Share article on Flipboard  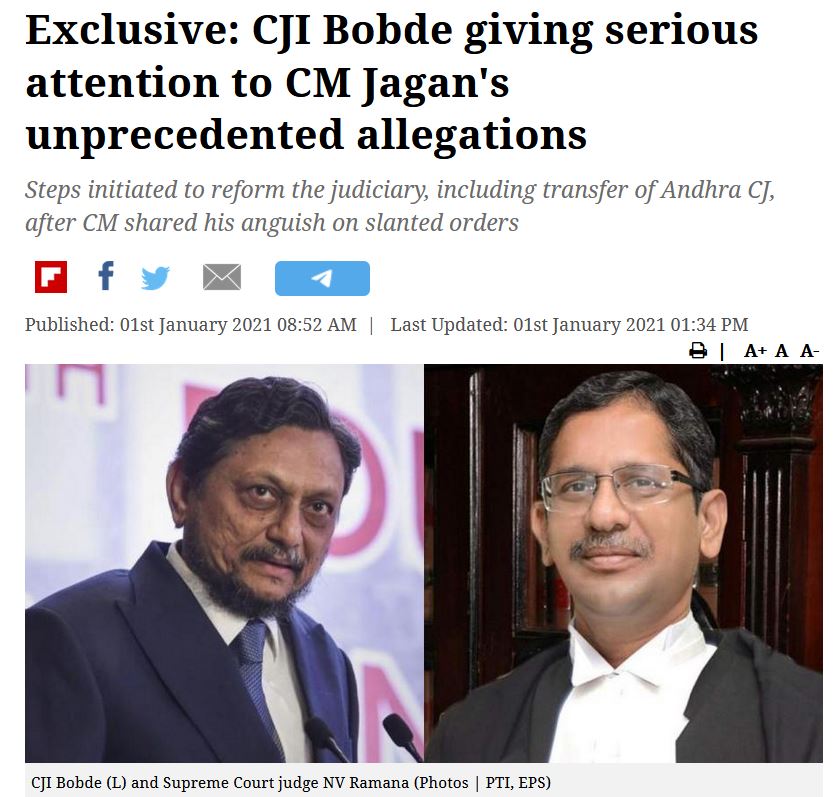(x=51, y=277)
